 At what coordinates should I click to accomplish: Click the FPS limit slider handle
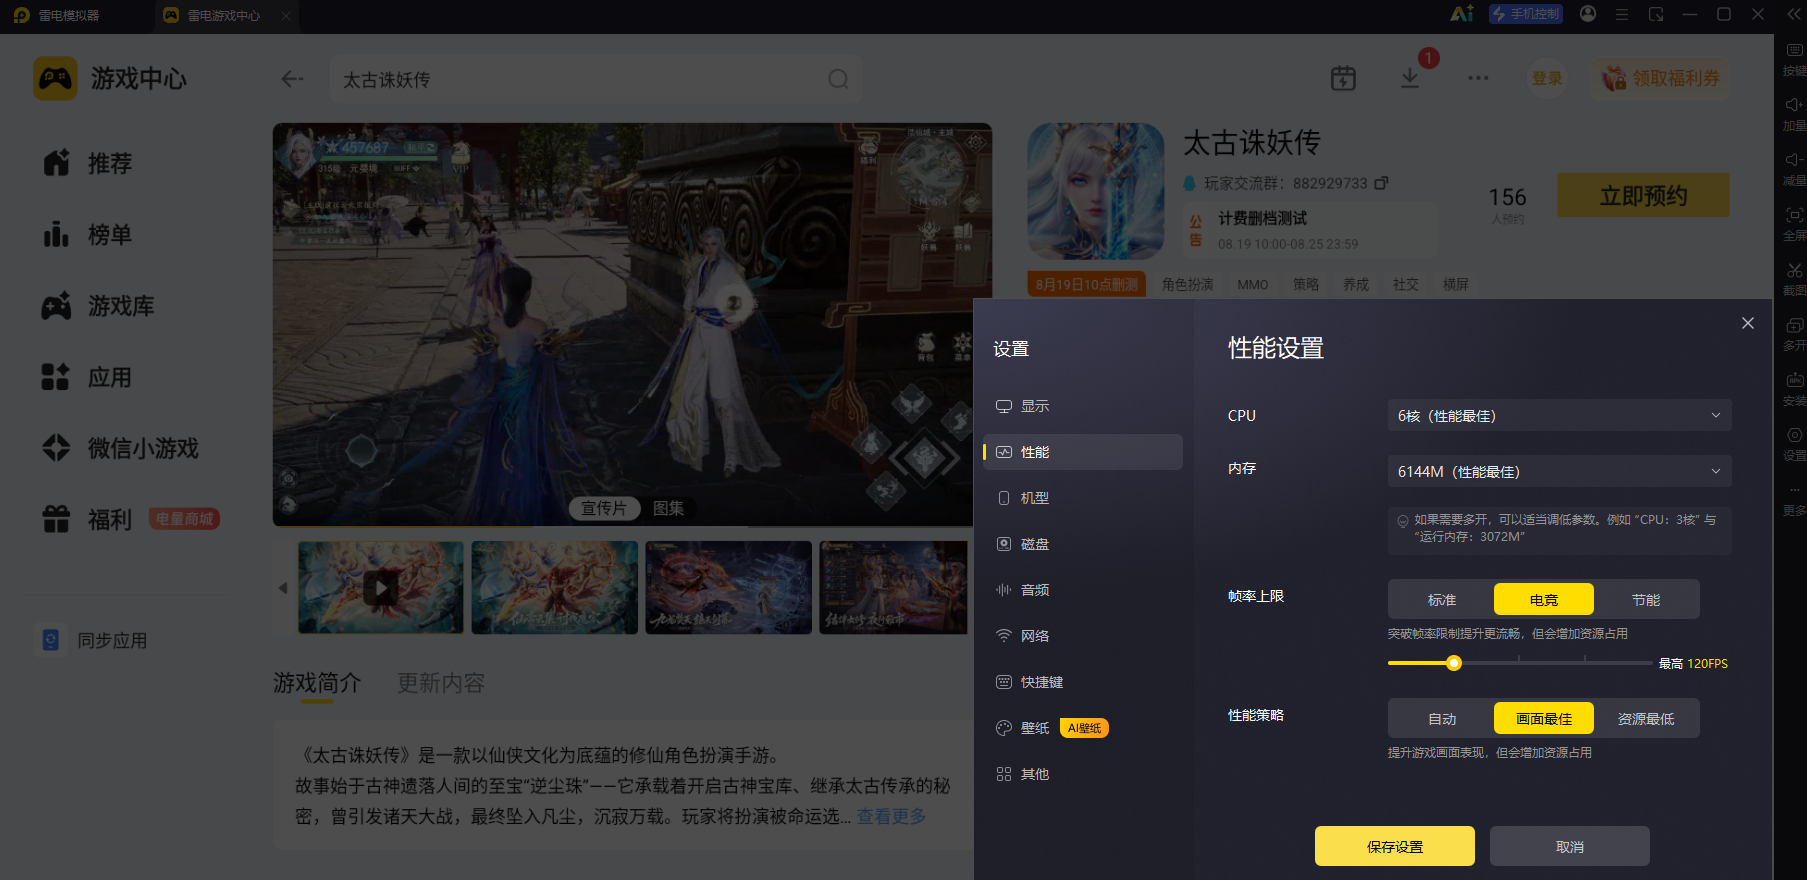1454,663
